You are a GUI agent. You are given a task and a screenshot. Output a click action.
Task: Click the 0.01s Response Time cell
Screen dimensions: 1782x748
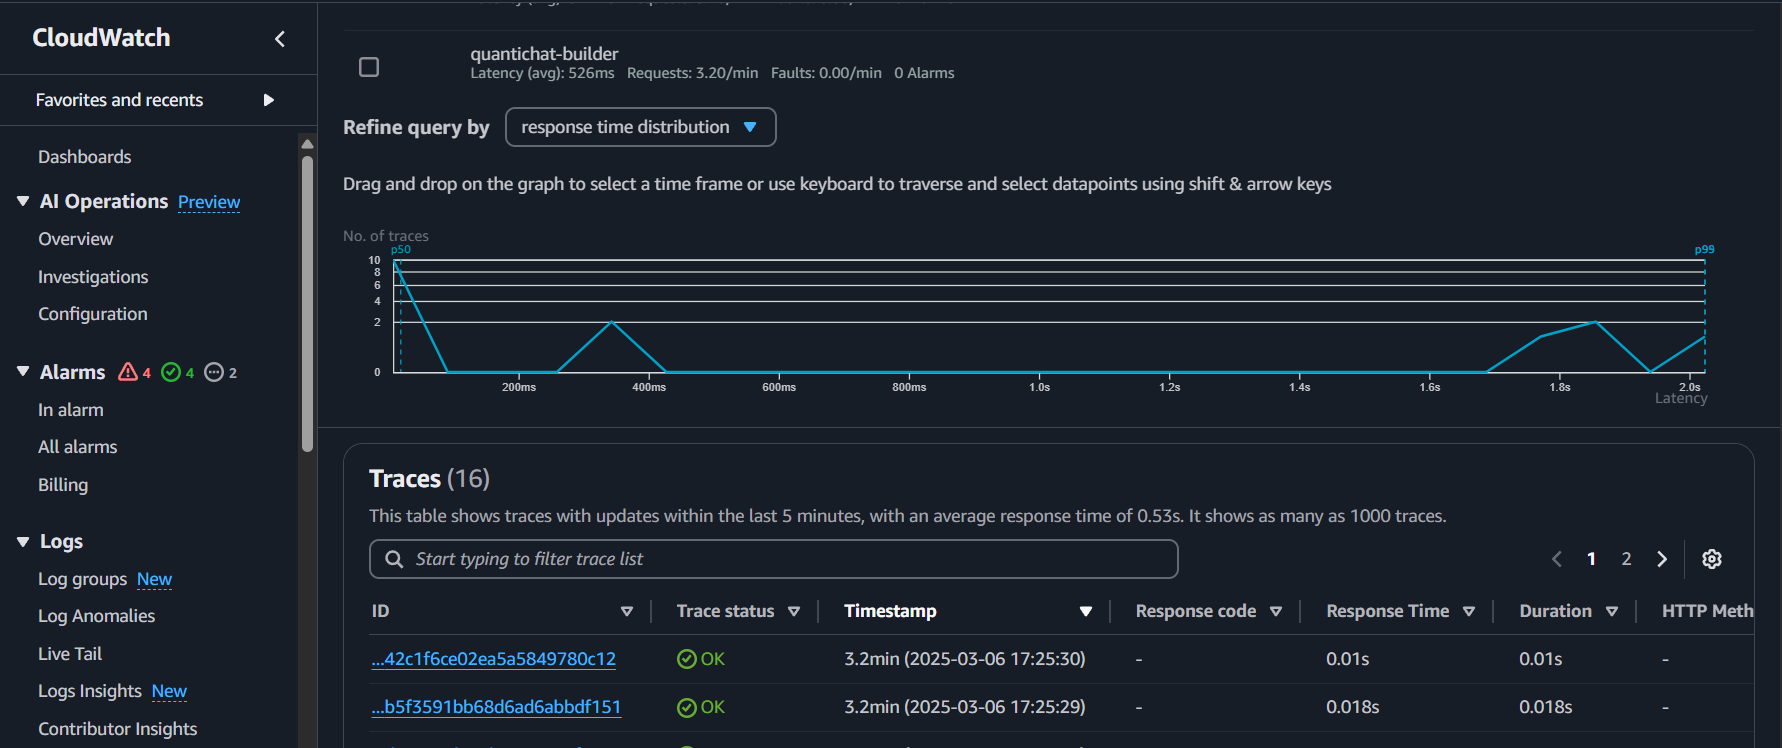[x=1348, y=659]
